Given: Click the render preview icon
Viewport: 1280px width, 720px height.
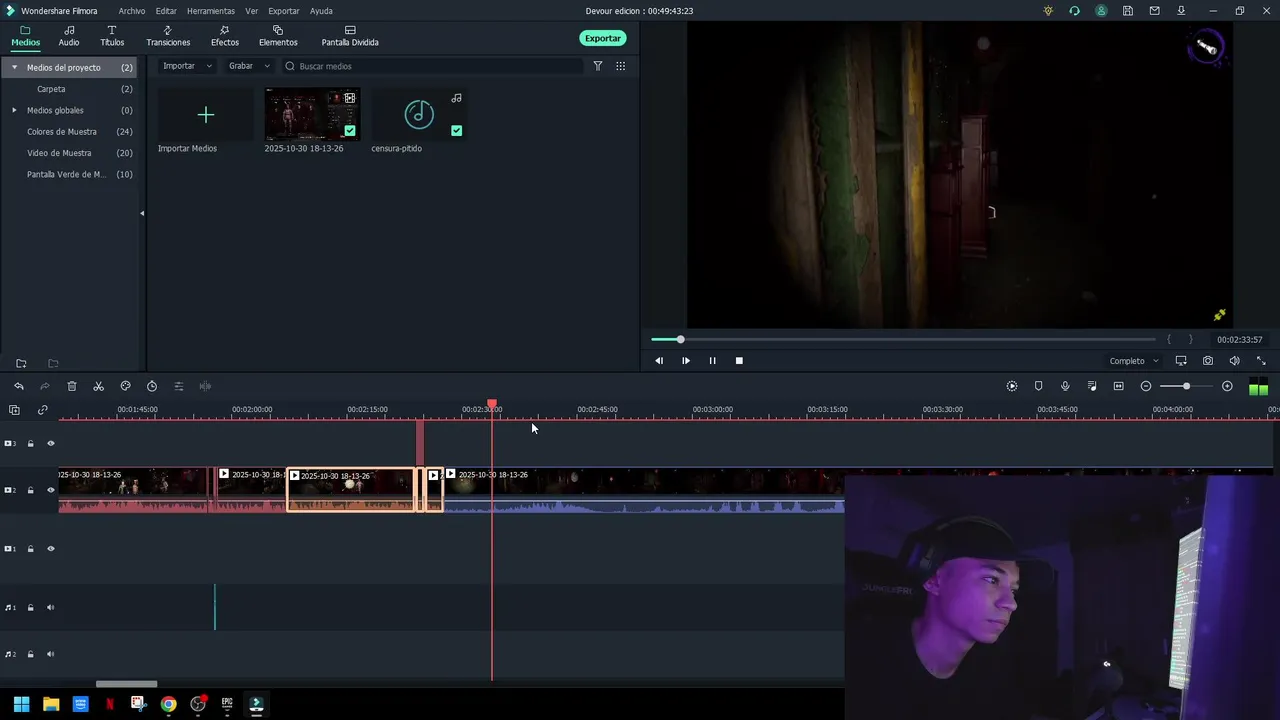Looking at the screenshot, I should (1012, 386).
